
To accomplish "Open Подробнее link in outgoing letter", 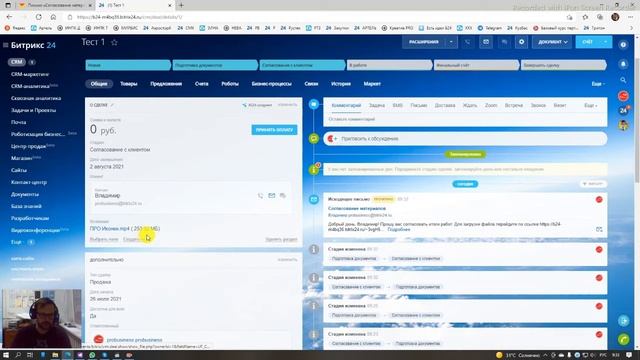I will [x=398, y=230].
